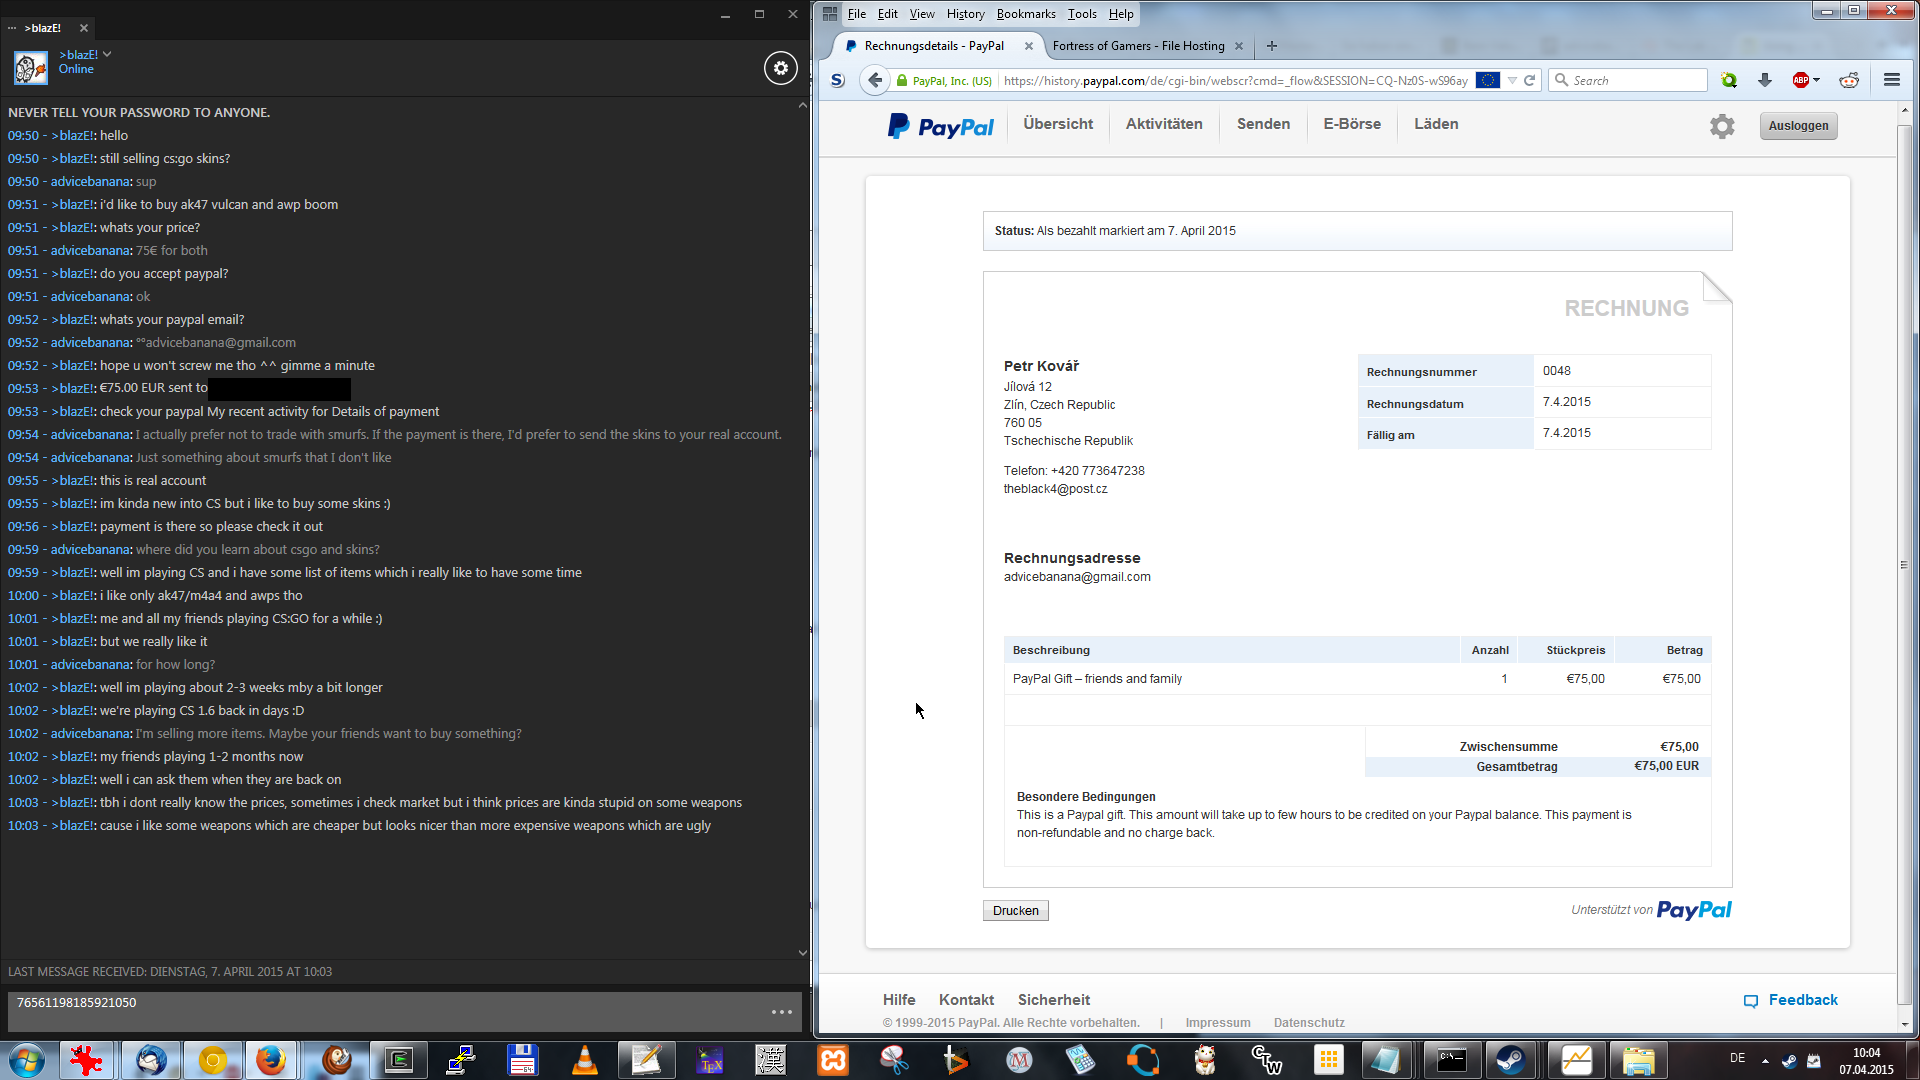
Task: Open the Adblock Plus dropdown arrow
Action: coord(1817,81)
